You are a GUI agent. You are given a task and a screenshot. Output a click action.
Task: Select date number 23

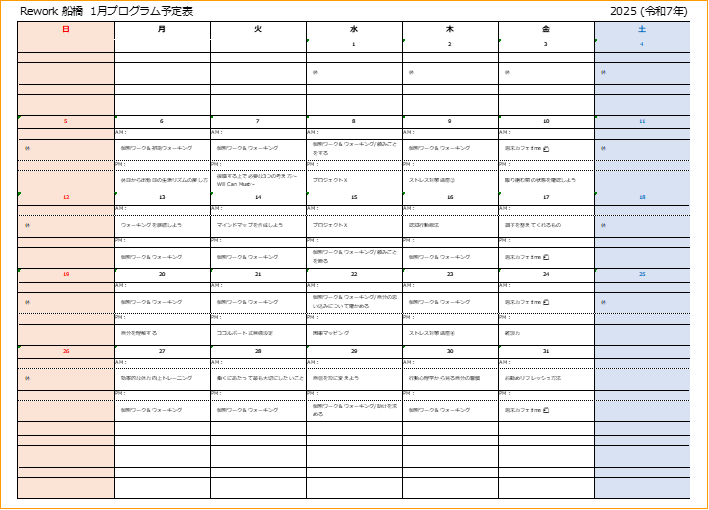tap(450, 274)
